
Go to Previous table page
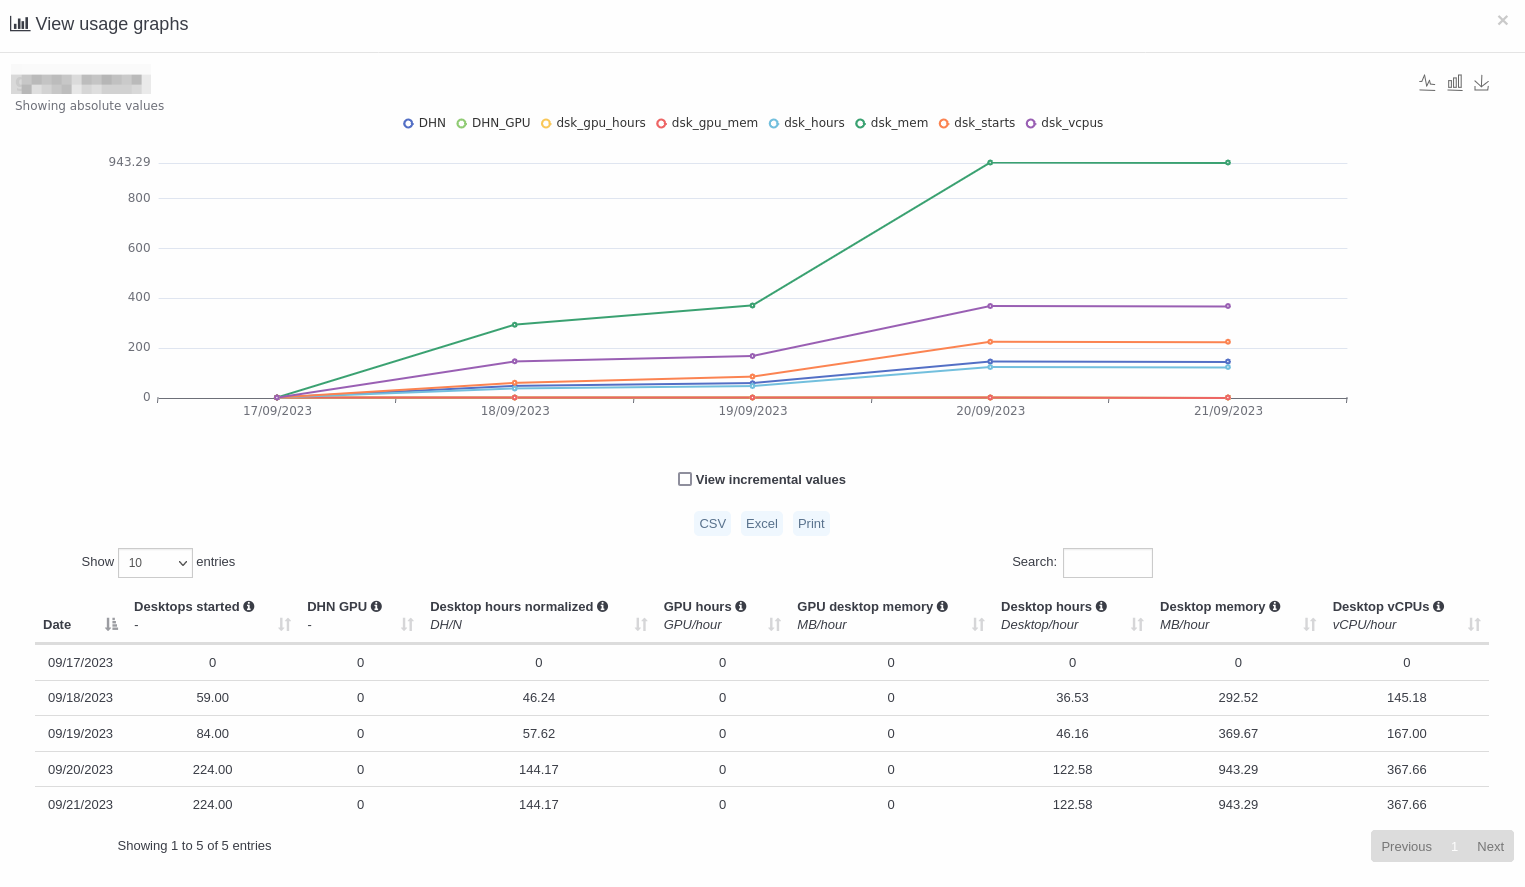coord(1406,847)
